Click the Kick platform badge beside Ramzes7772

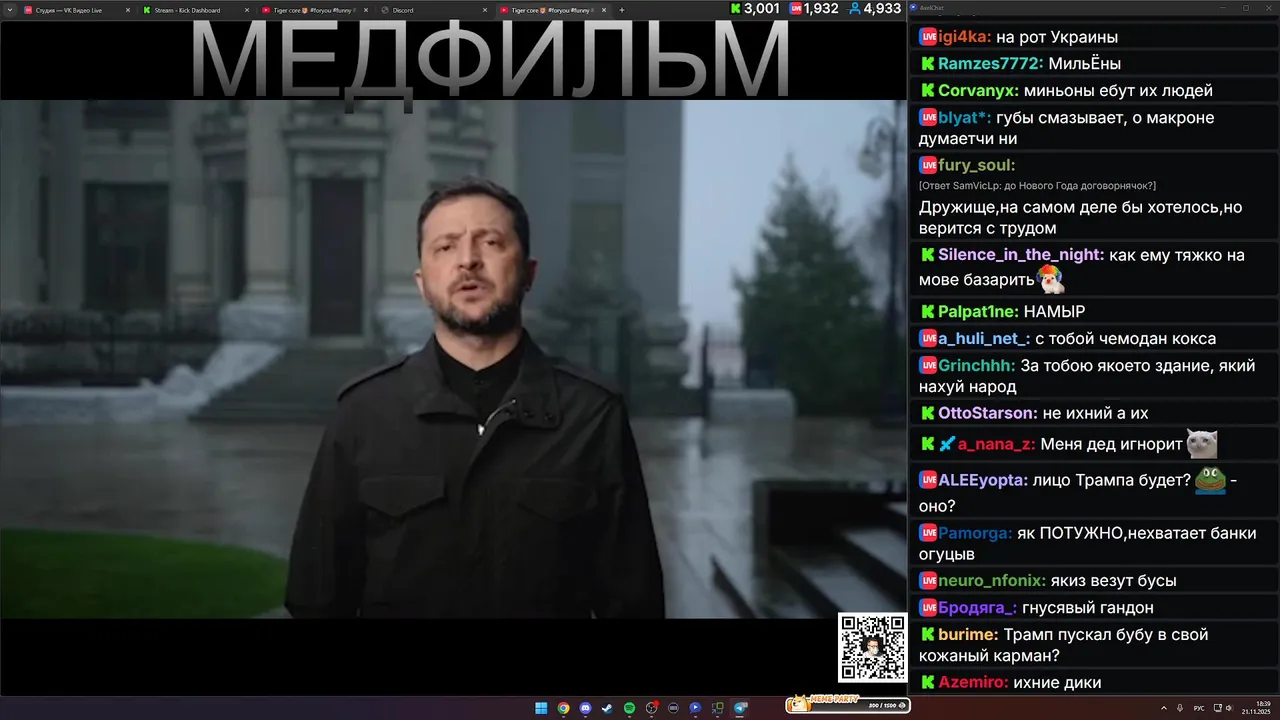[x=927, y=64]
